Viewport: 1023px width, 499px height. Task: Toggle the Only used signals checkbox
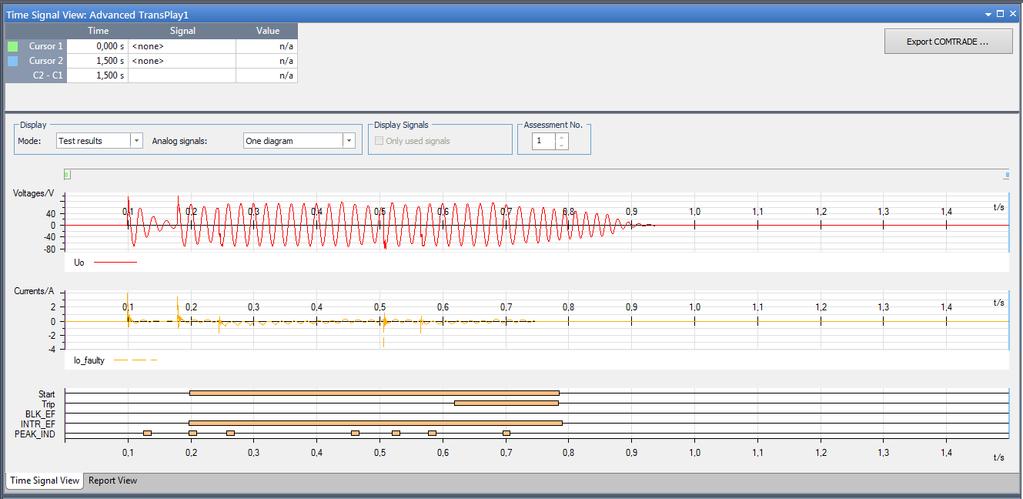tap(379, 141)
